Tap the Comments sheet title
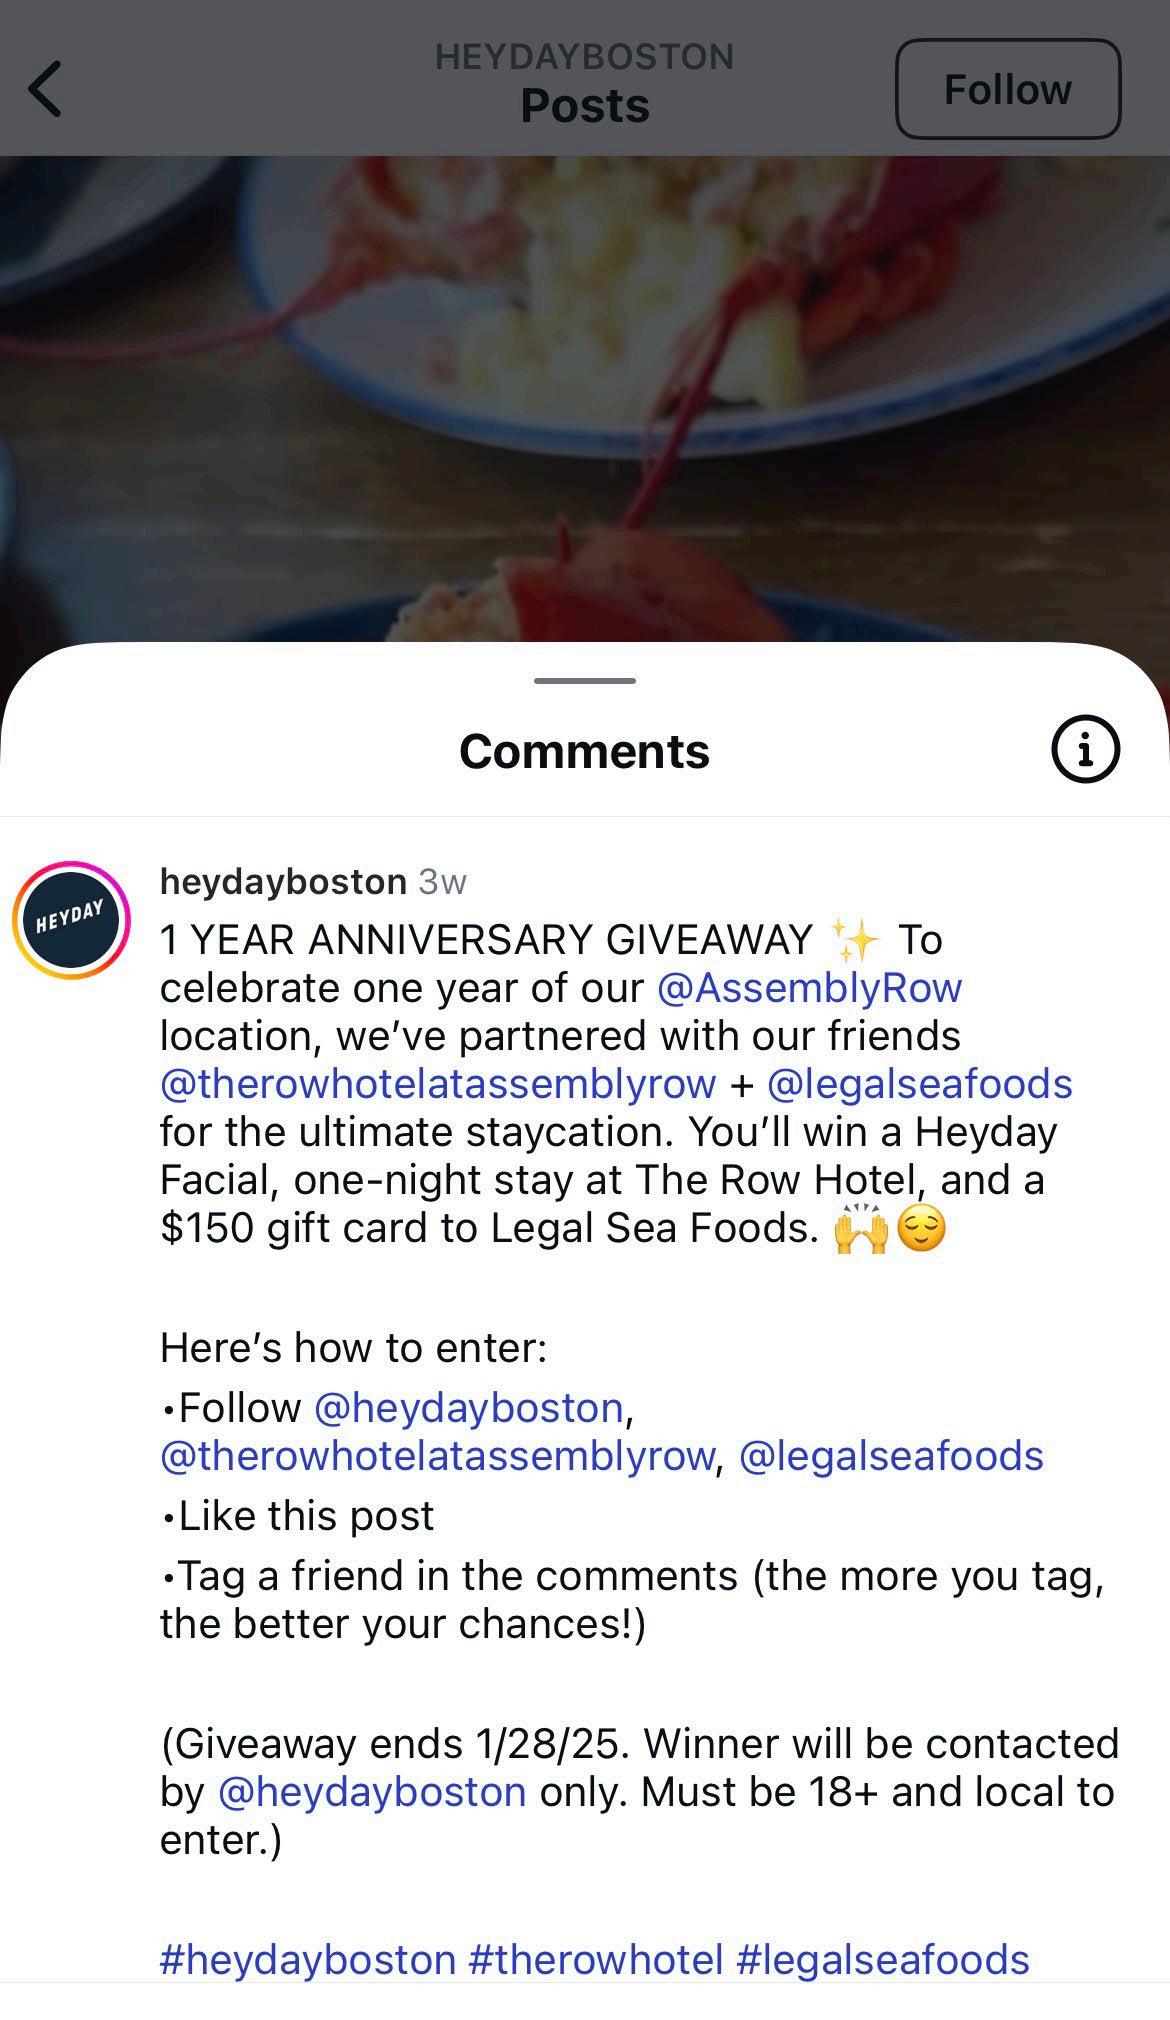The height and width of the screenshot is (2020, 1170). click(585, 752)
